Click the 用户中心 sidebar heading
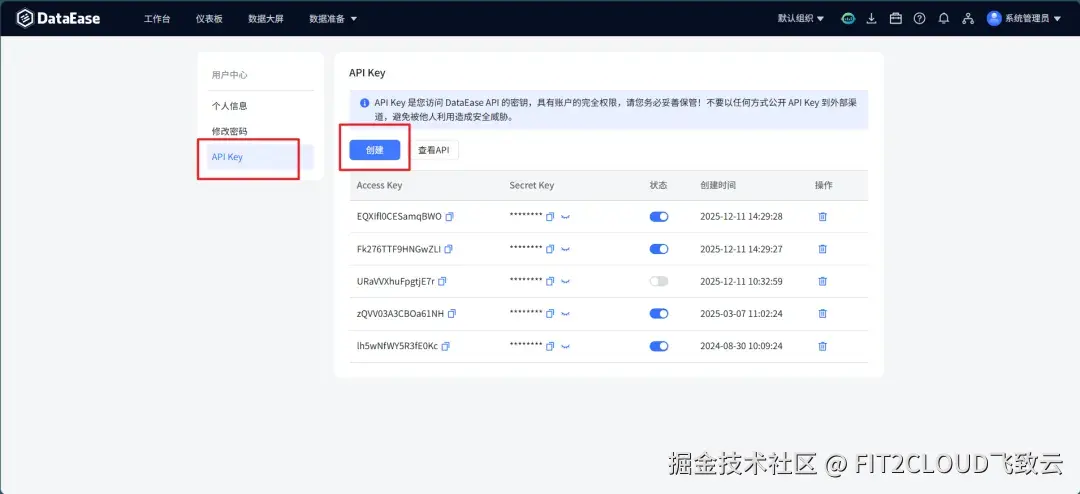This screenshot has width=1080, height=494. (x=229, y=74)
